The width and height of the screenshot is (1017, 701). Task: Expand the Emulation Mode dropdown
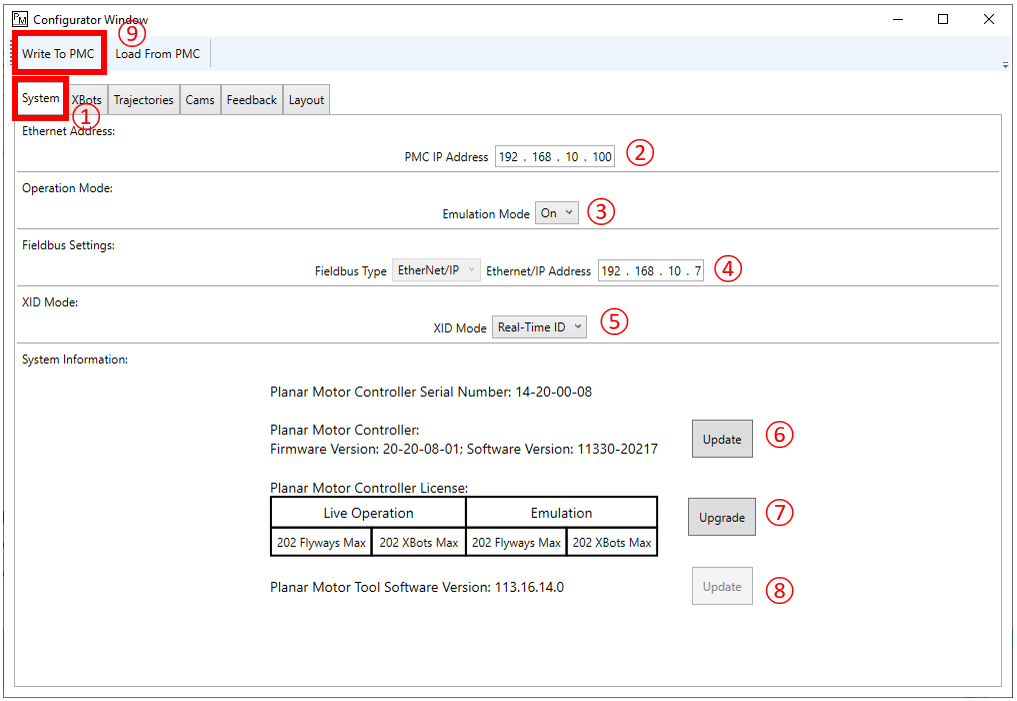557,213
